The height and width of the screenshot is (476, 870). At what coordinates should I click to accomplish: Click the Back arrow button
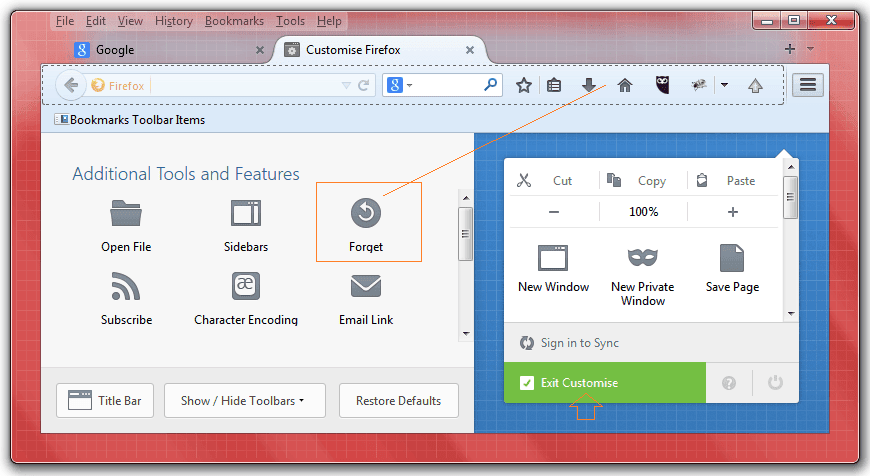[71, 85]
